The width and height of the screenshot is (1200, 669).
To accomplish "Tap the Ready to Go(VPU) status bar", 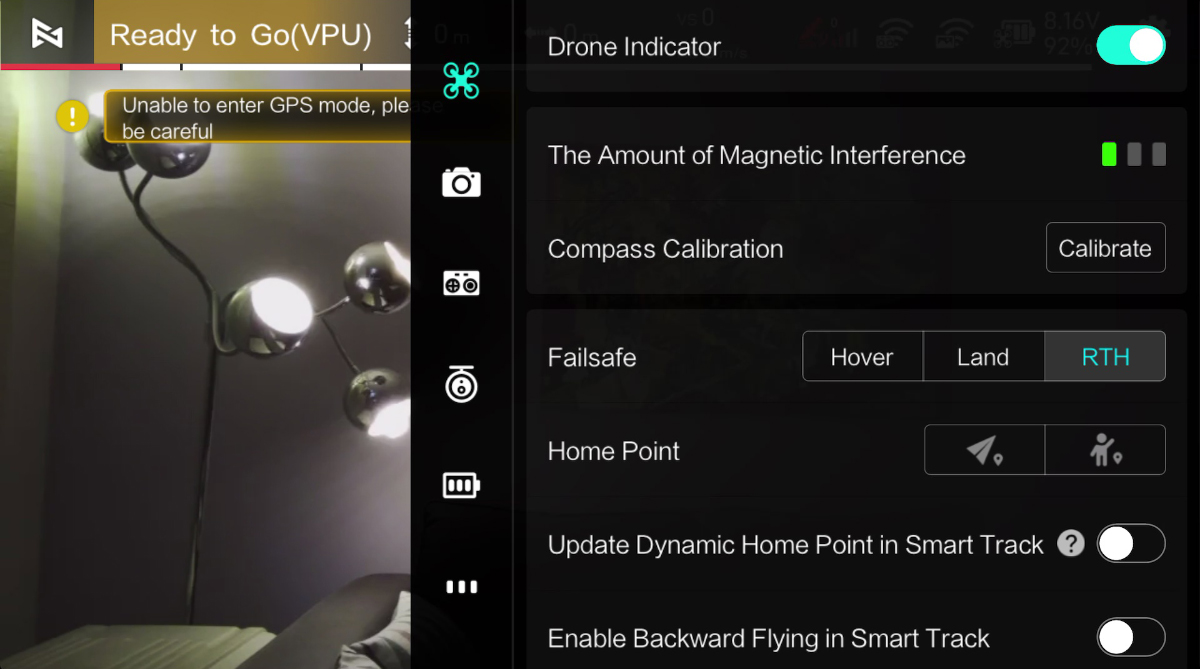I will tap(241, 35).
